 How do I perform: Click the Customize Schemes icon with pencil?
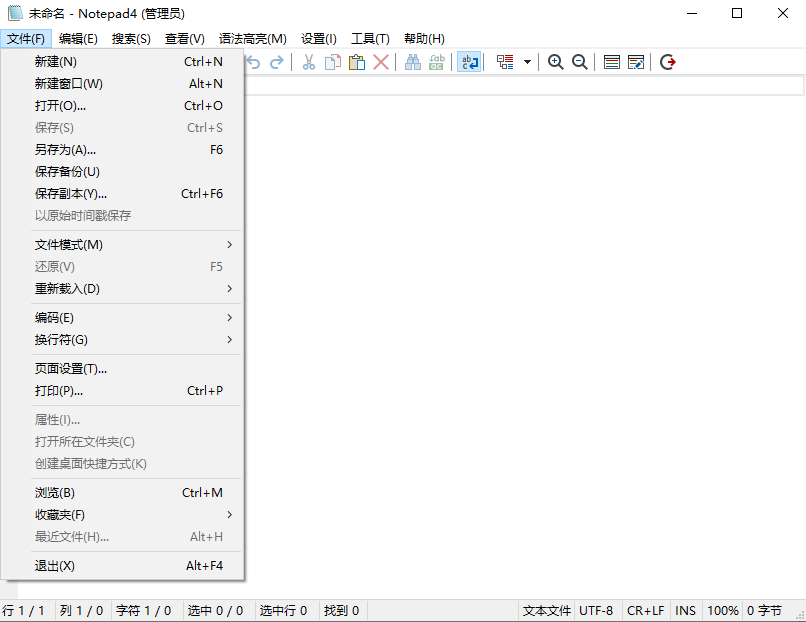tap(636, 62)
